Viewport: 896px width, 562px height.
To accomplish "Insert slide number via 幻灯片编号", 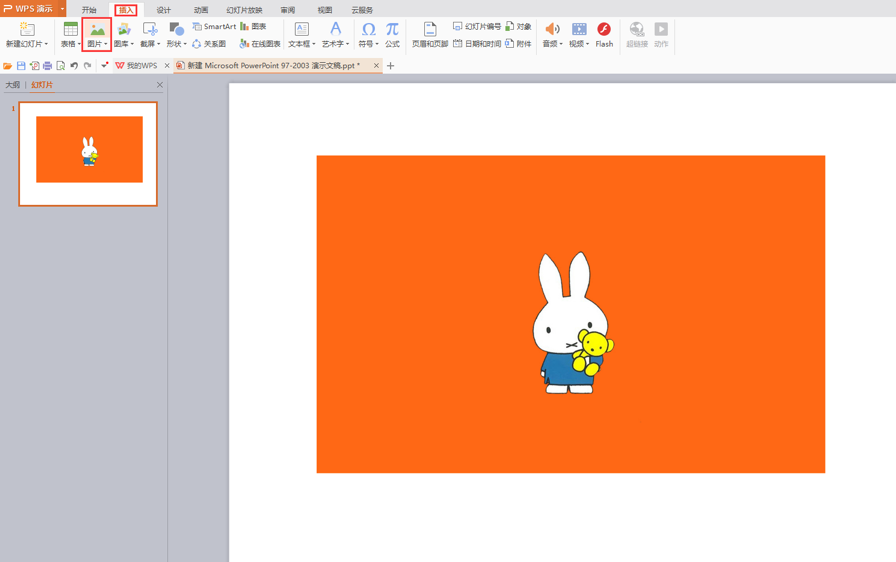I will pos(477,26).
